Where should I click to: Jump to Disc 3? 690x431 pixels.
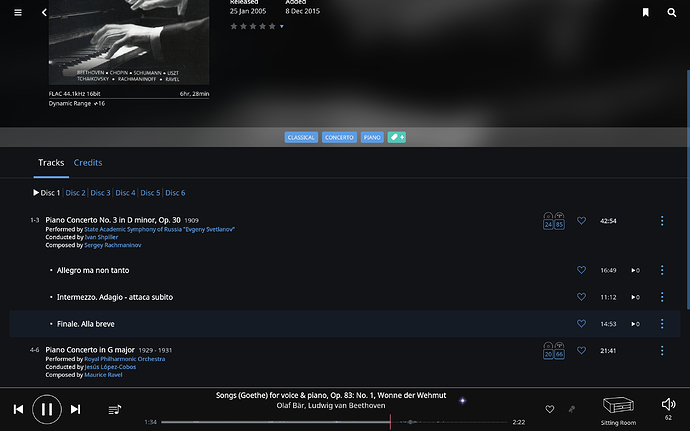pyautogui.click(x=100, y=193)
